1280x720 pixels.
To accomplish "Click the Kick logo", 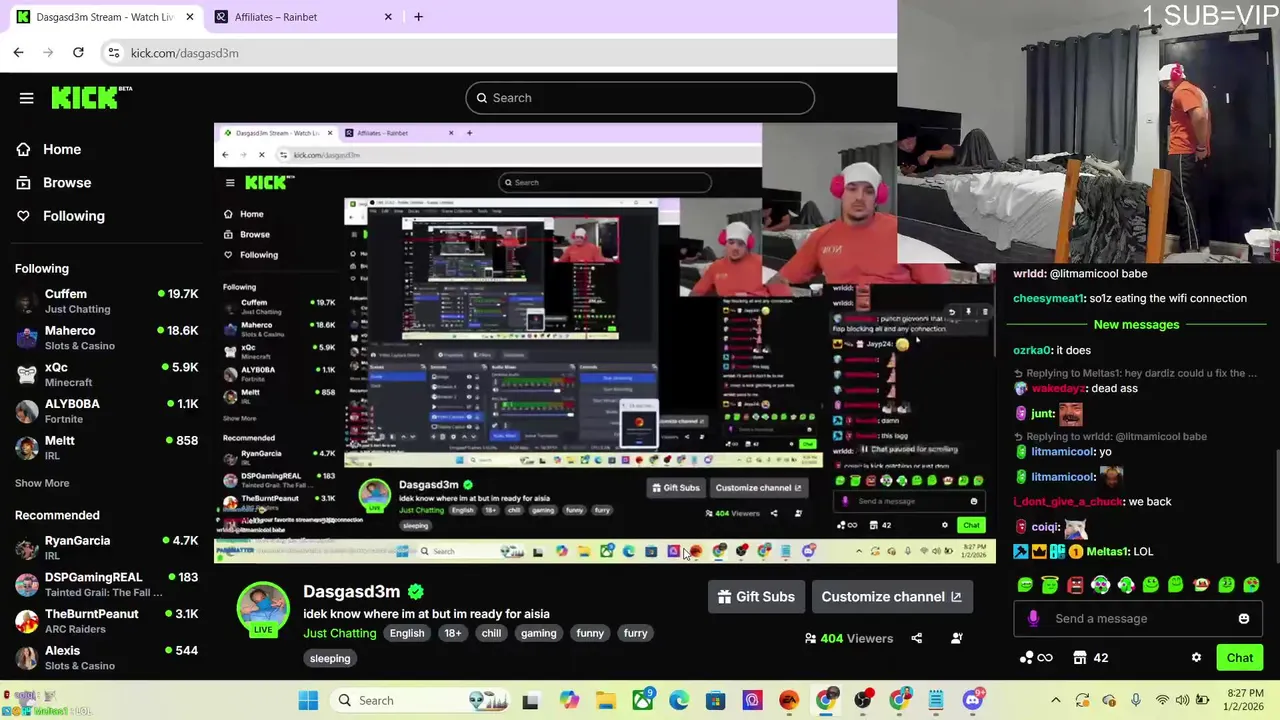I will point(91,97).
